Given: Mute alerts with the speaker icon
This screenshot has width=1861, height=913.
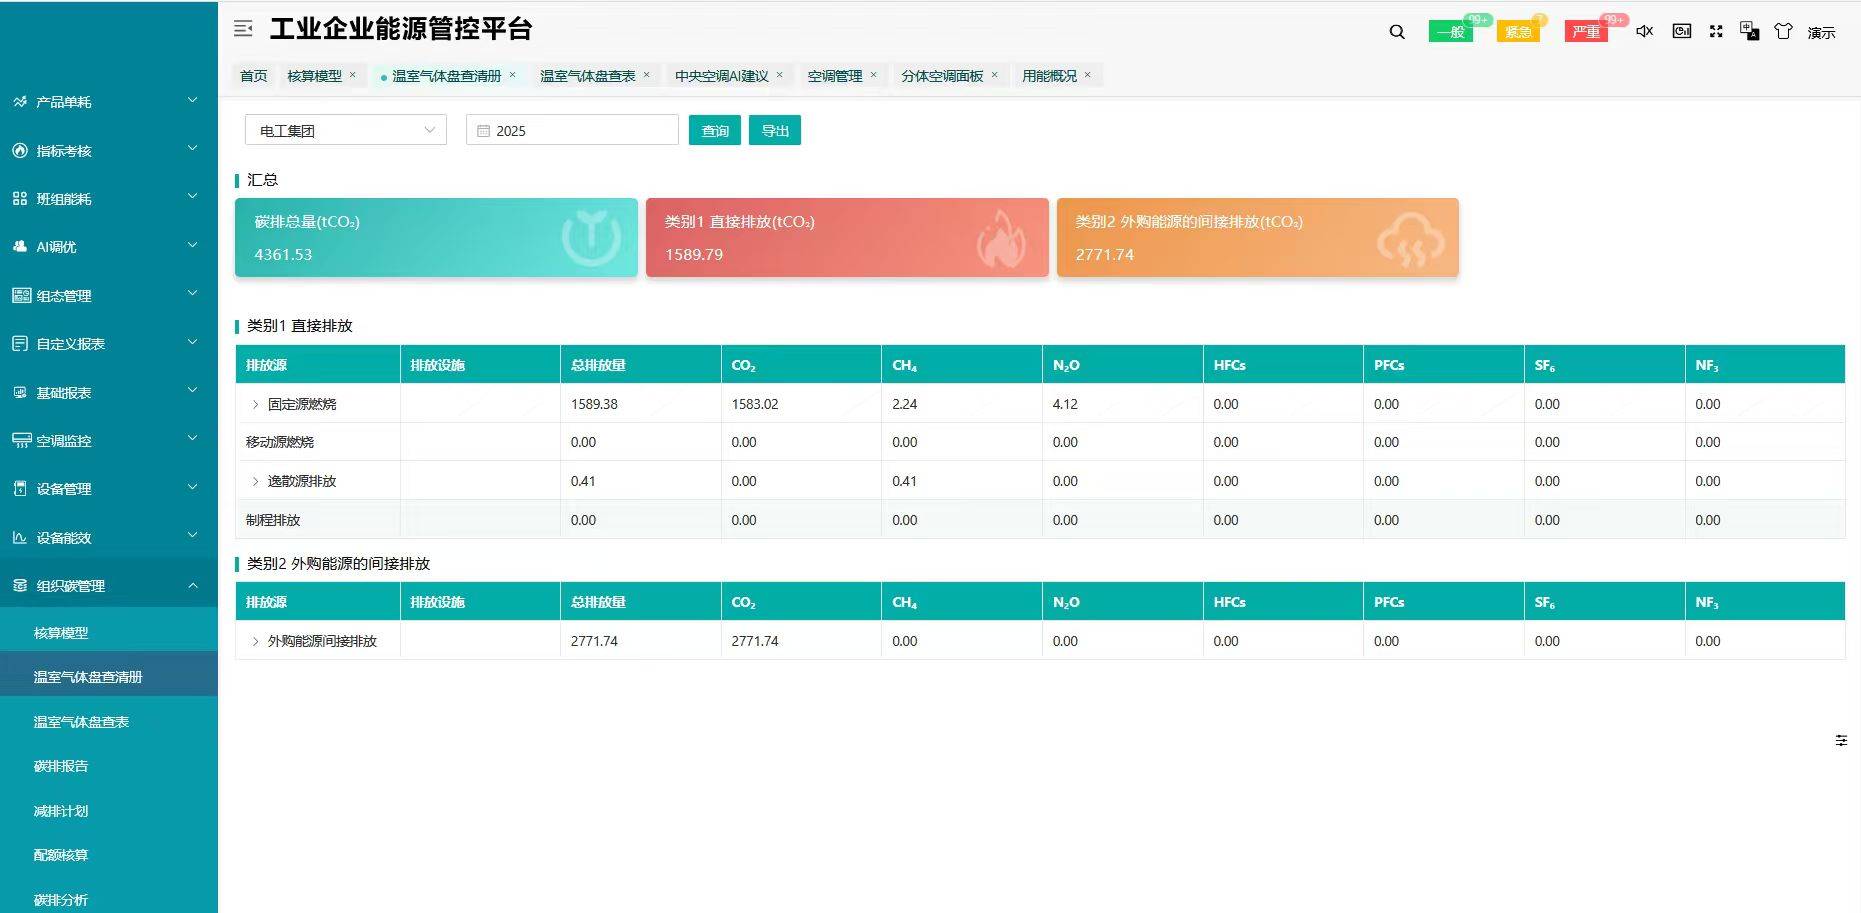Looking at the screenshot, I should pyautogui.click(x=1644, y=31).
